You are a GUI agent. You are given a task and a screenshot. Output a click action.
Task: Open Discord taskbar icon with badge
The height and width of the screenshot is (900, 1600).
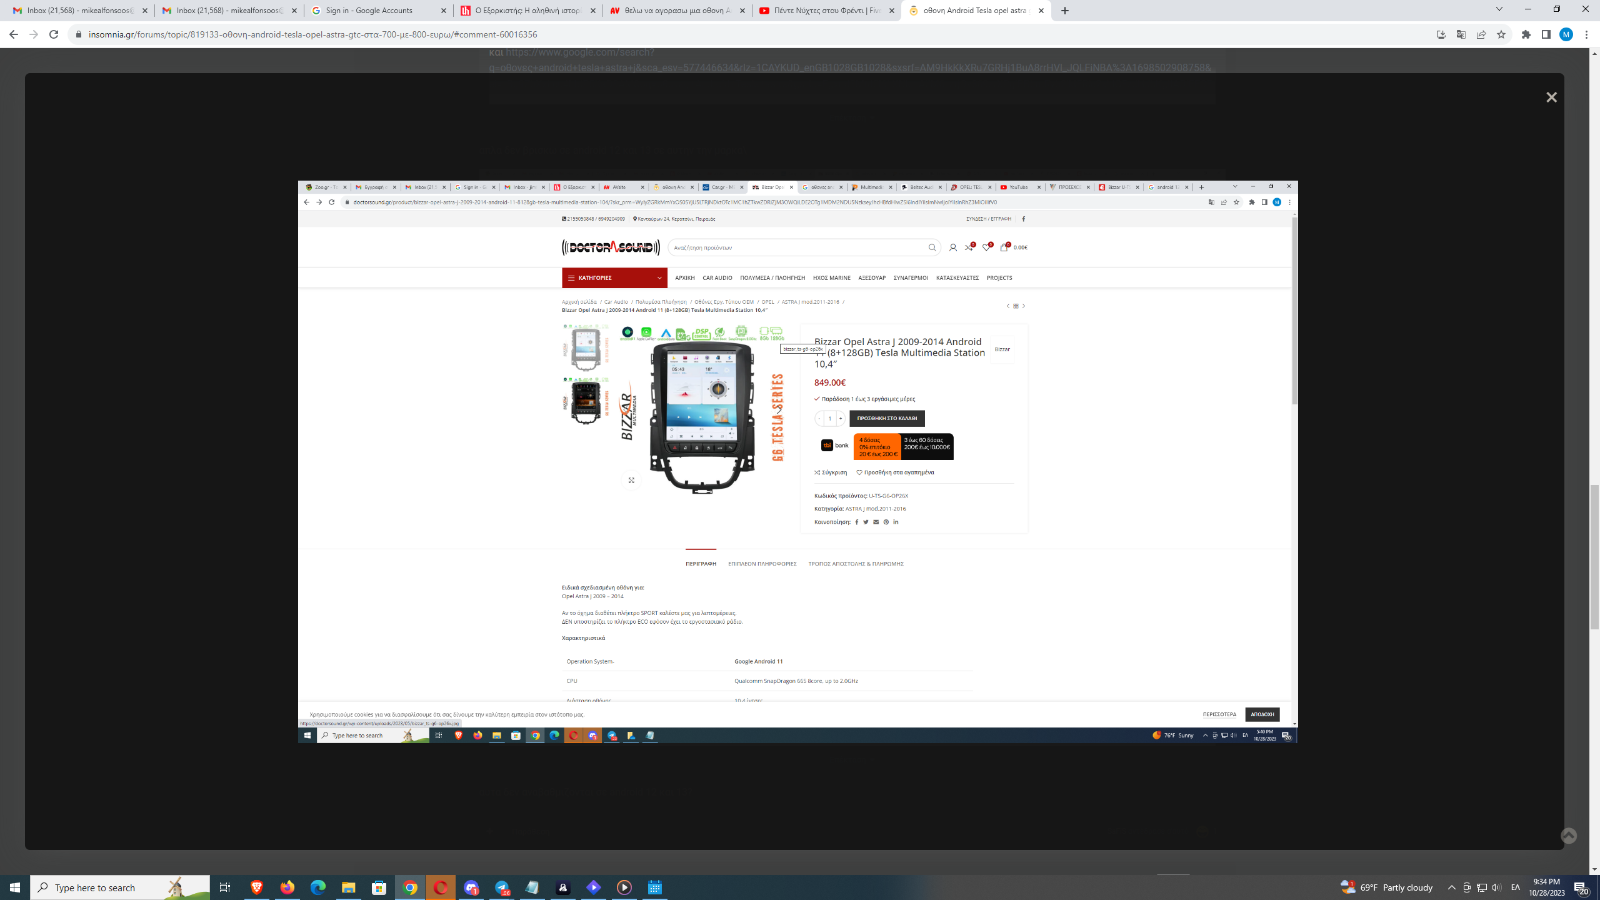click(x=471, y=887)
